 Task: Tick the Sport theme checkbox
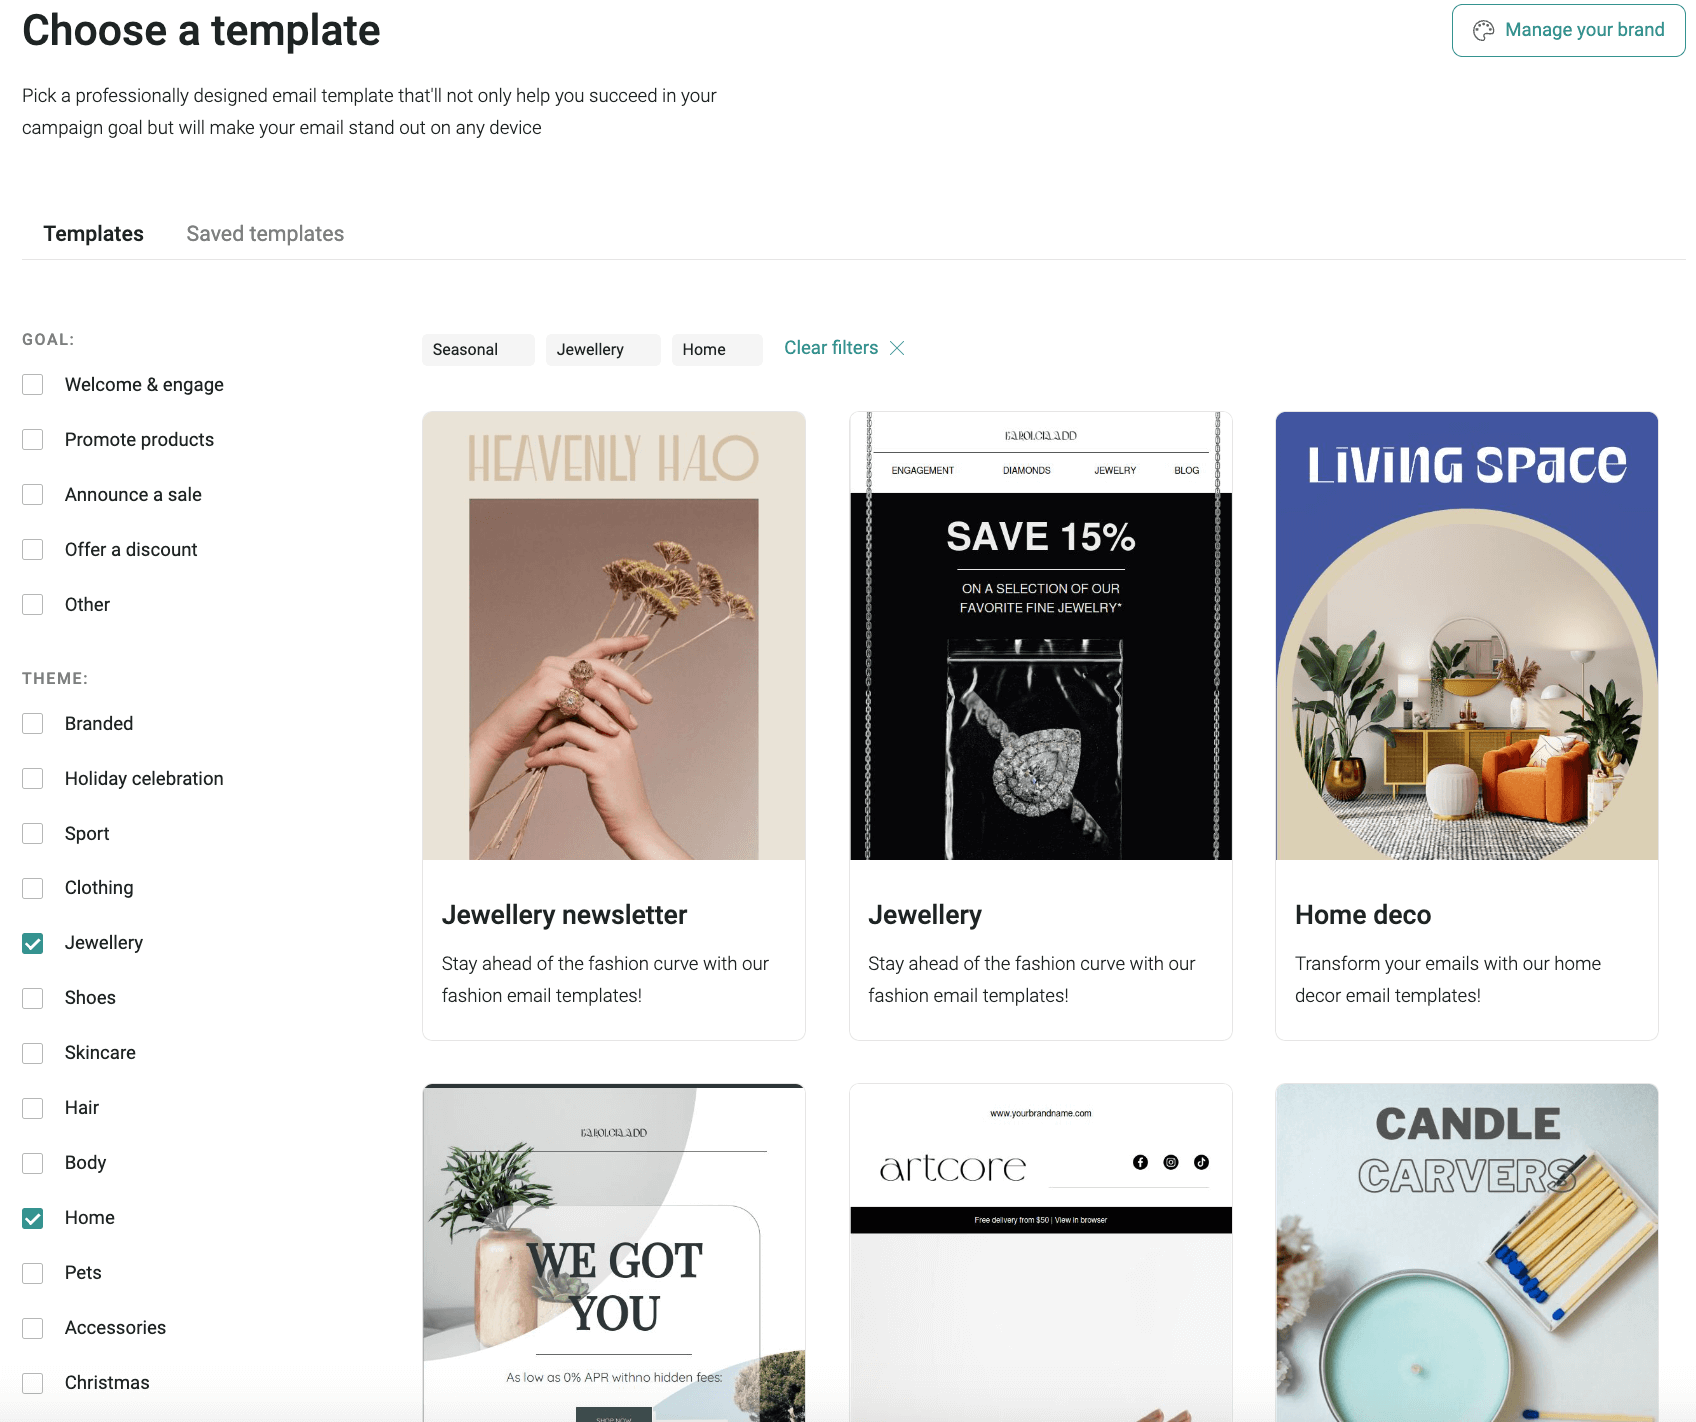[33, 834]
